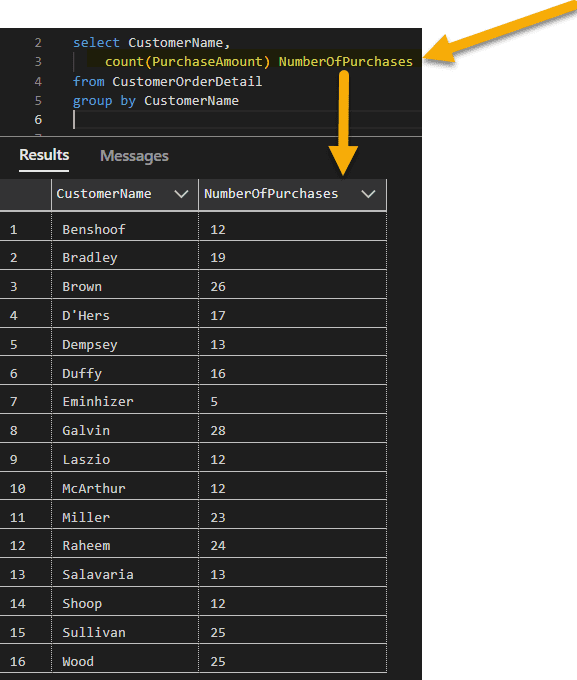
Task: Select the Raheem customer cell
Action: coord(125,545)
